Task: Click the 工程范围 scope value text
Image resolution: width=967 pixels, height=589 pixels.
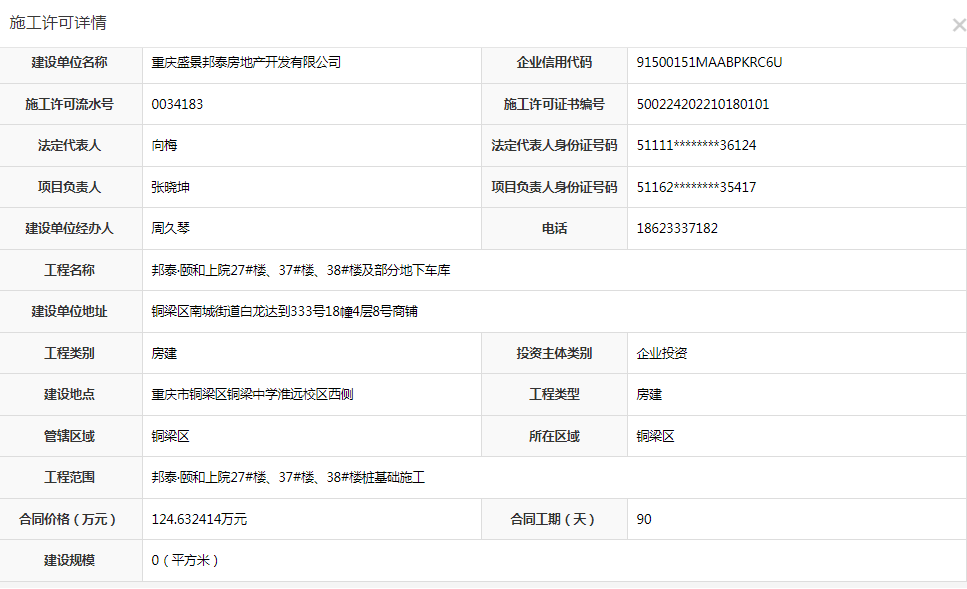Action: coord(288,477)
